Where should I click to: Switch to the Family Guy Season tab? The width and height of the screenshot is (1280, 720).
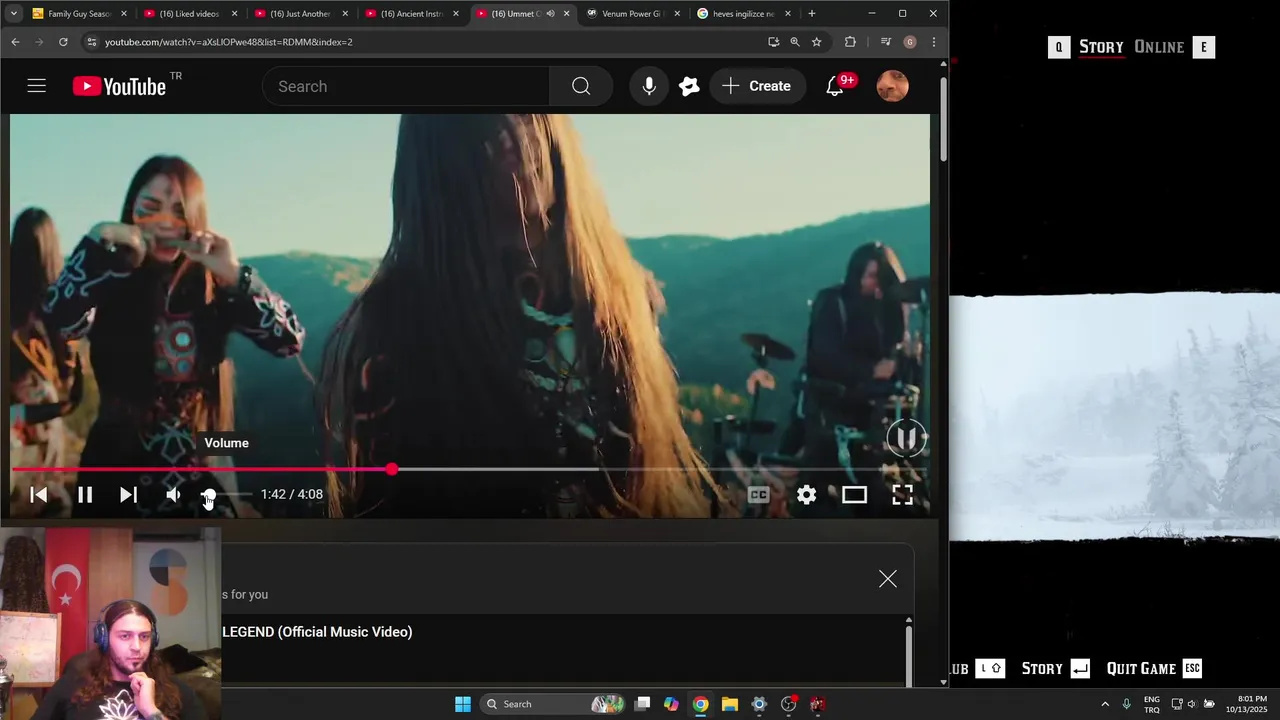[80, 14]
